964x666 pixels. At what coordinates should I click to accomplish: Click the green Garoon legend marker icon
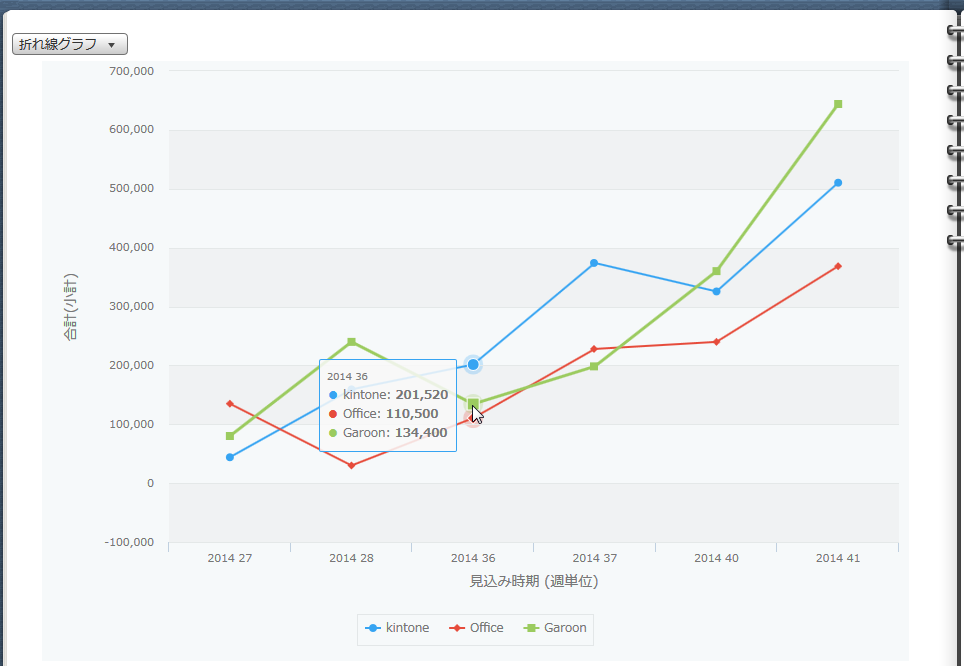click(530, 628)
